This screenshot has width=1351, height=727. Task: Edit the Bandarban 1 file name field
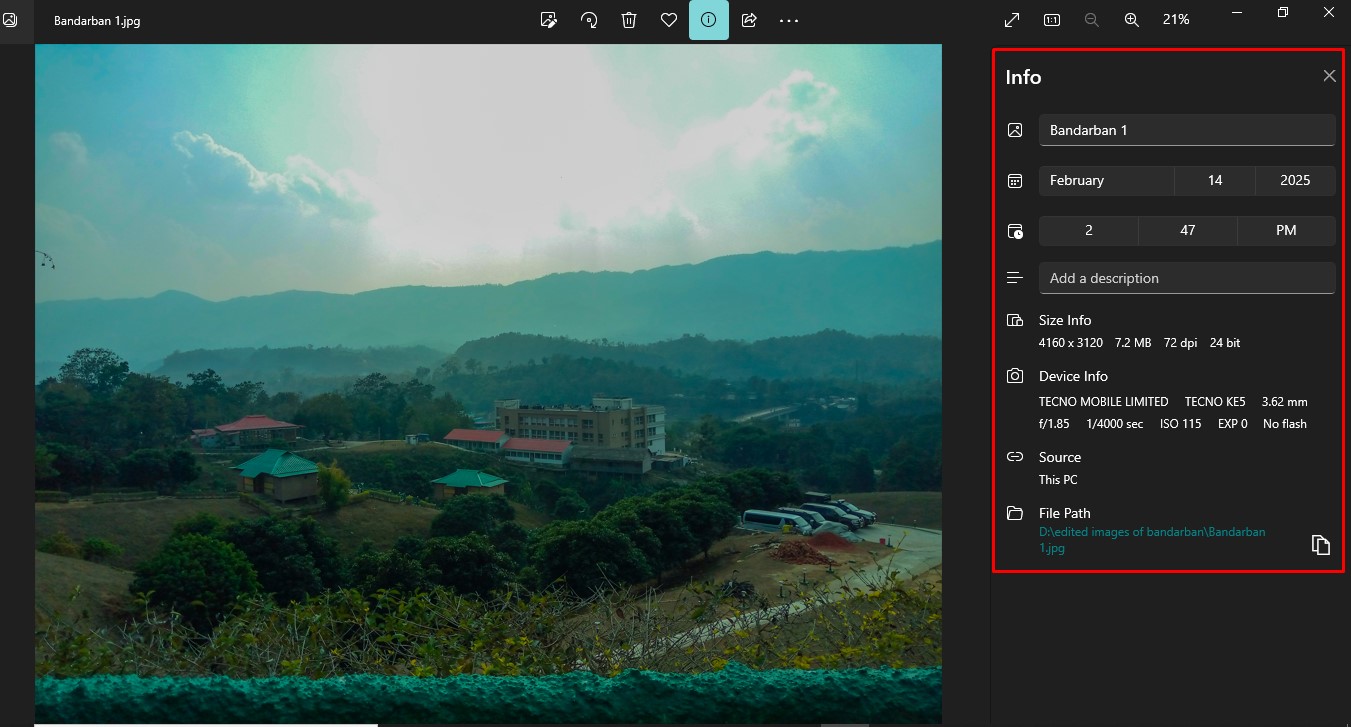(1187, 130)
